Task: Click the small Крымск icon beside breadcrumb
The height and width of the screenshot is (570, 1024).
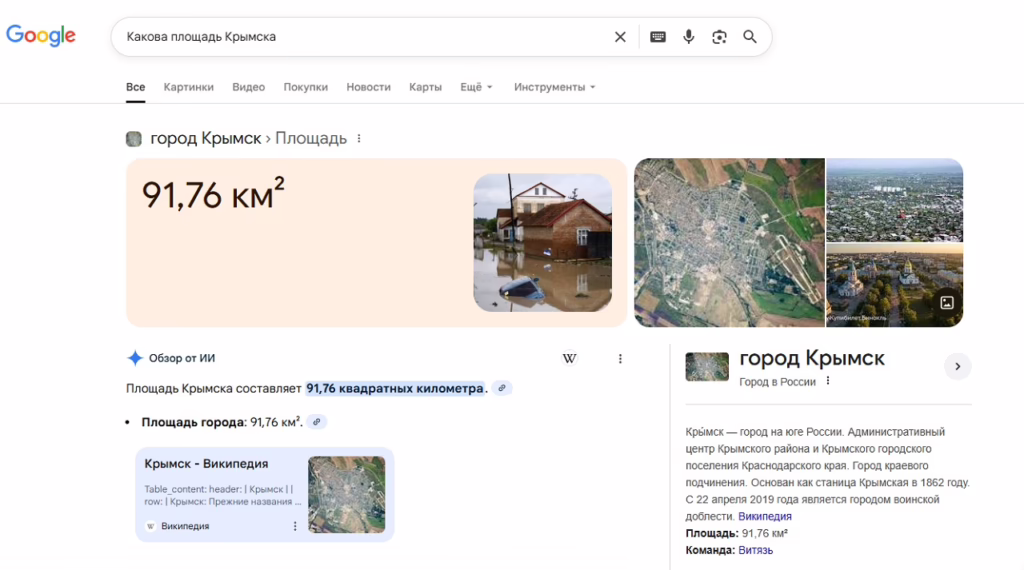Action: (134, 139)
